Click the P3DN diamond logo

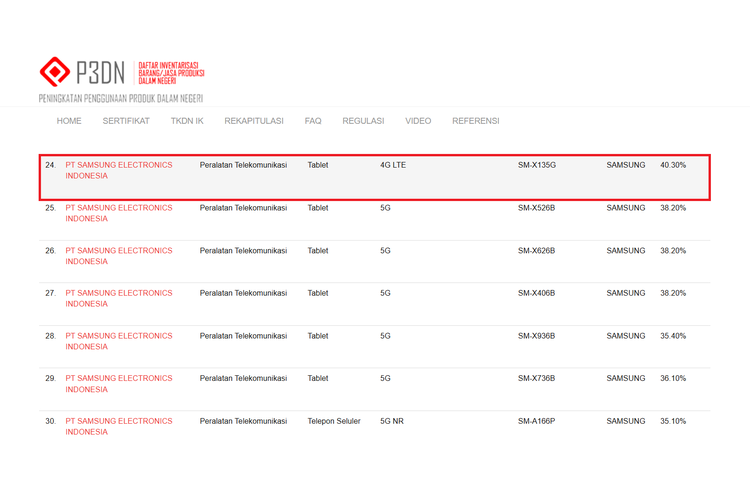[x=55, y=72]
